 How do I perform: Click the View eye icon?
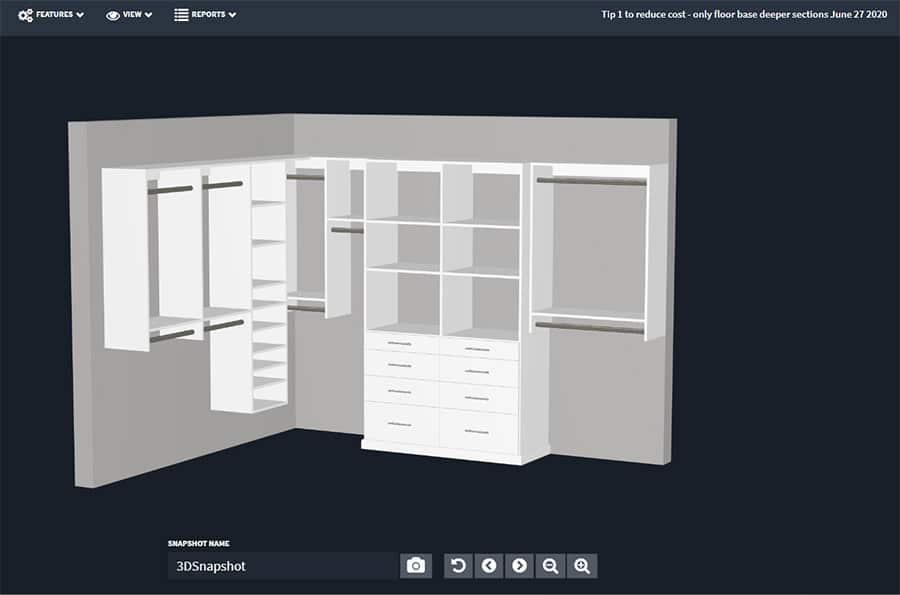pos(112,15)
